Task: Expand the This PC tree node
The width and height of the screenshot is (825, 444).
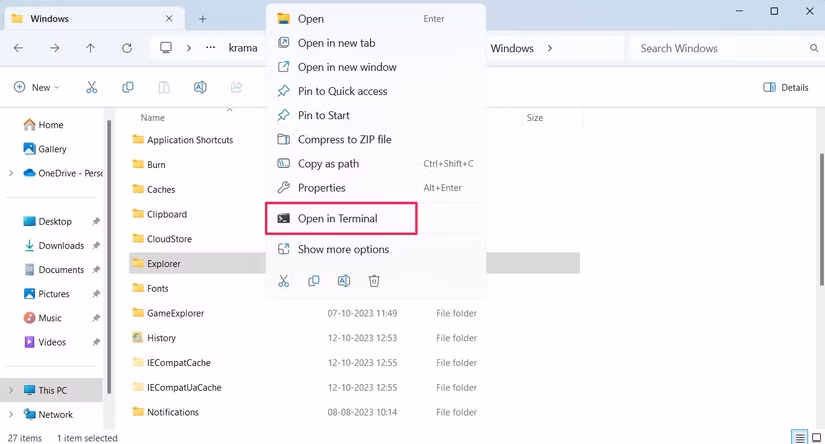Action: [x=11, y=390]
